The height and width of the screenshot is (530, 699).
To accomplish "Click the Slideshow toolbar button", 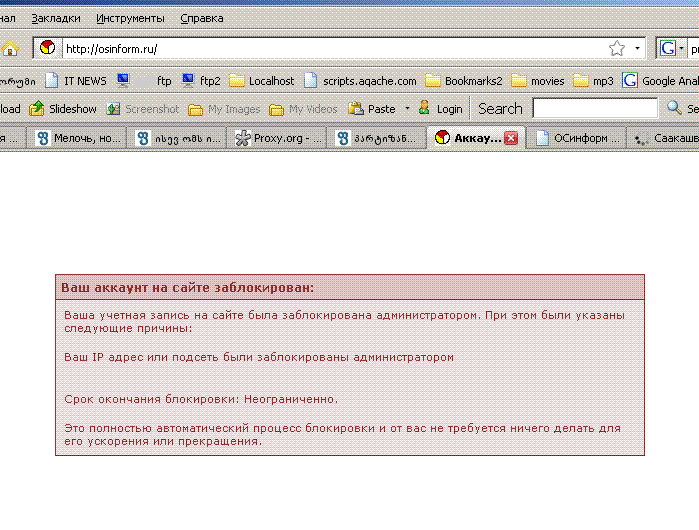I will (62, 109).
